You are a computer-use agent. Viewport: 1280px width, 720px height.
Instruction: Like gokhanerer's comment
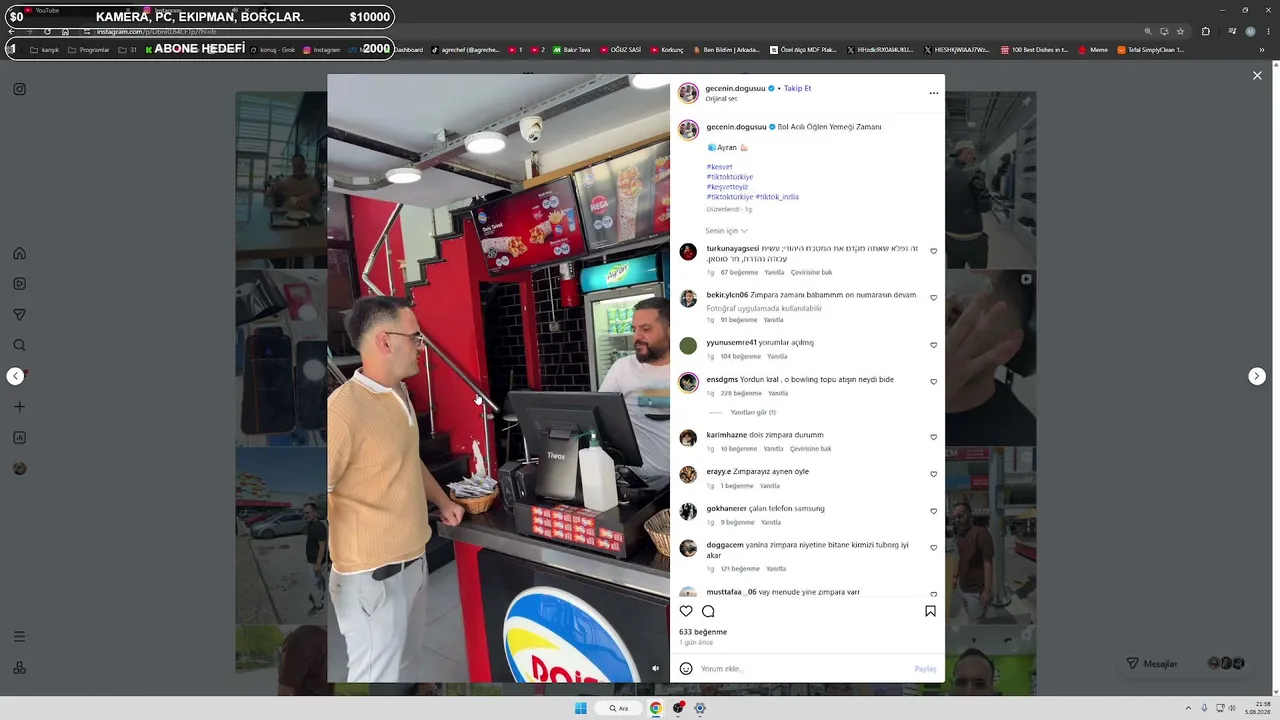pos(934,511)
